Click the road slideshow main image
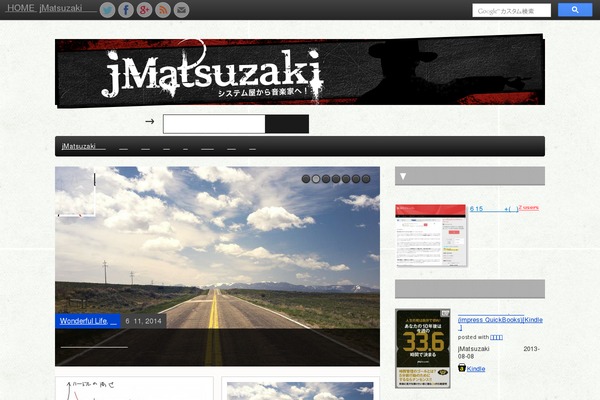 point(217,266)
